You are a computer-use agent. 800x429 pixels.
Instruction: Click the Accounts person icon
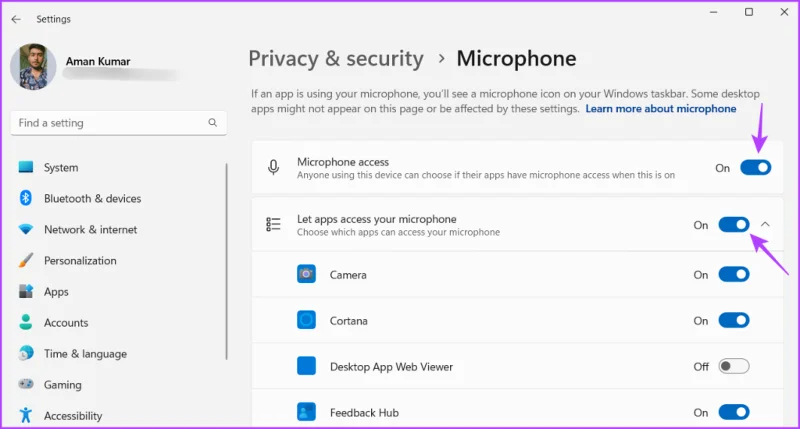tap(26, 322)
